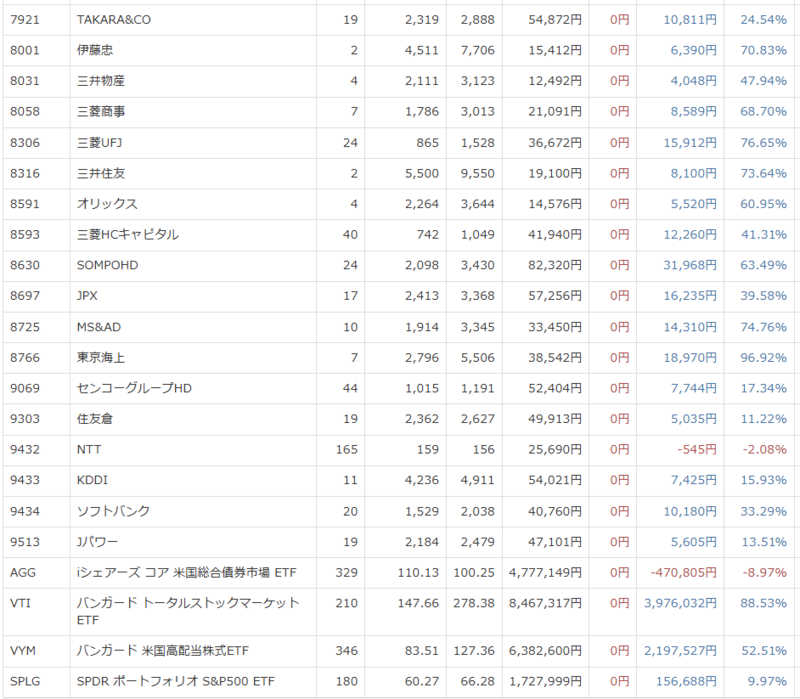Click the 三菱商事 stock name

pyautogui.click(x=101, y=112)
